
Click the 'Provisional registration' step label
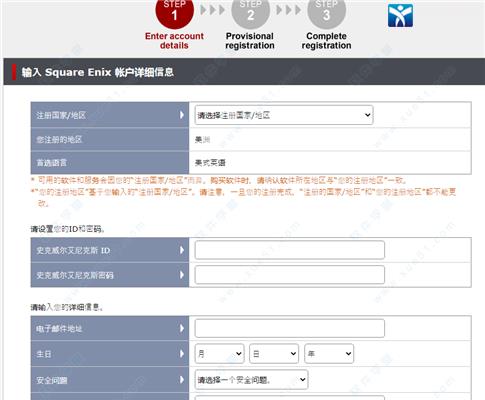(x=250, y=41)
